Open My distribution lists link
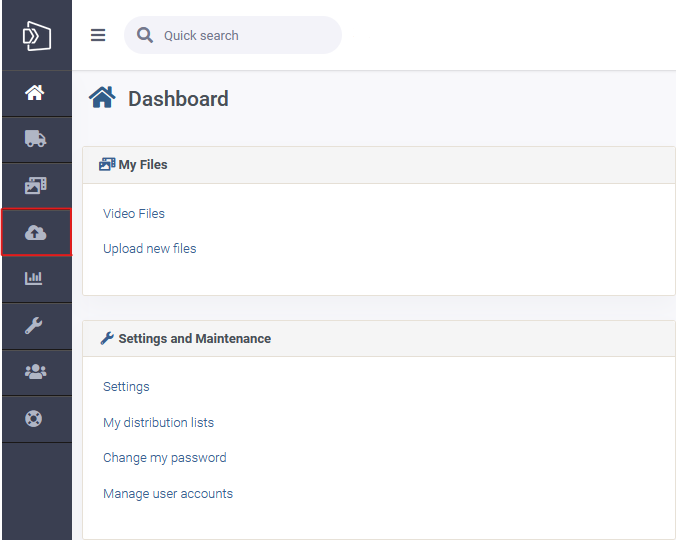 pyautogui.click(x=158, y=422)
